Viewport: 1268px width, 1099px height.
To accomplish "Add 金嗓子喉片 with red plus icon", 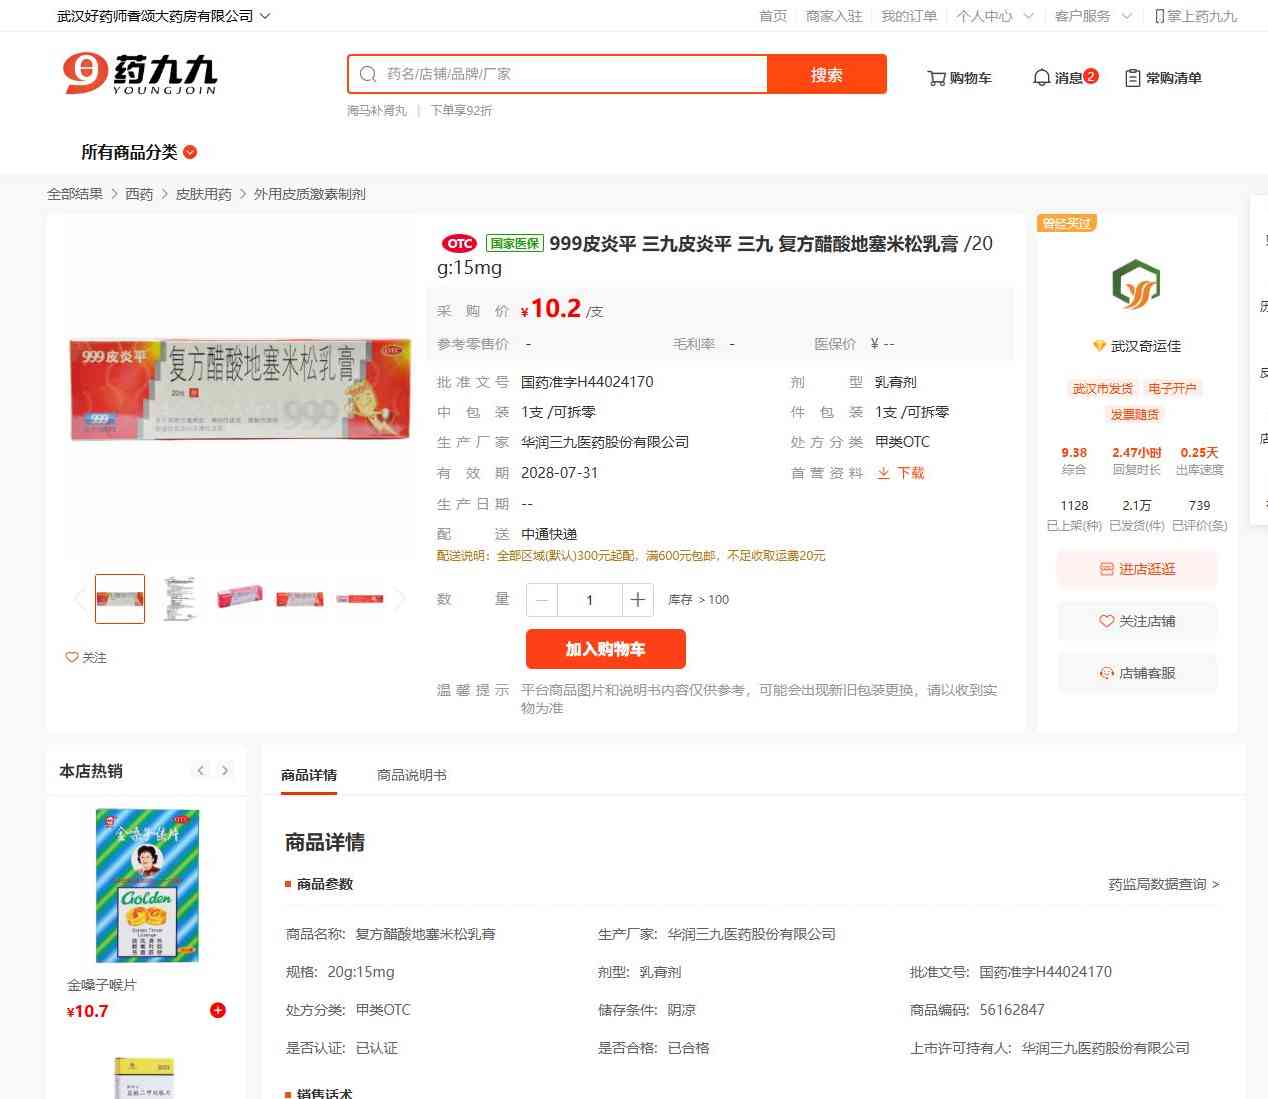I will pyautogui.click(x=218, y=1010).
